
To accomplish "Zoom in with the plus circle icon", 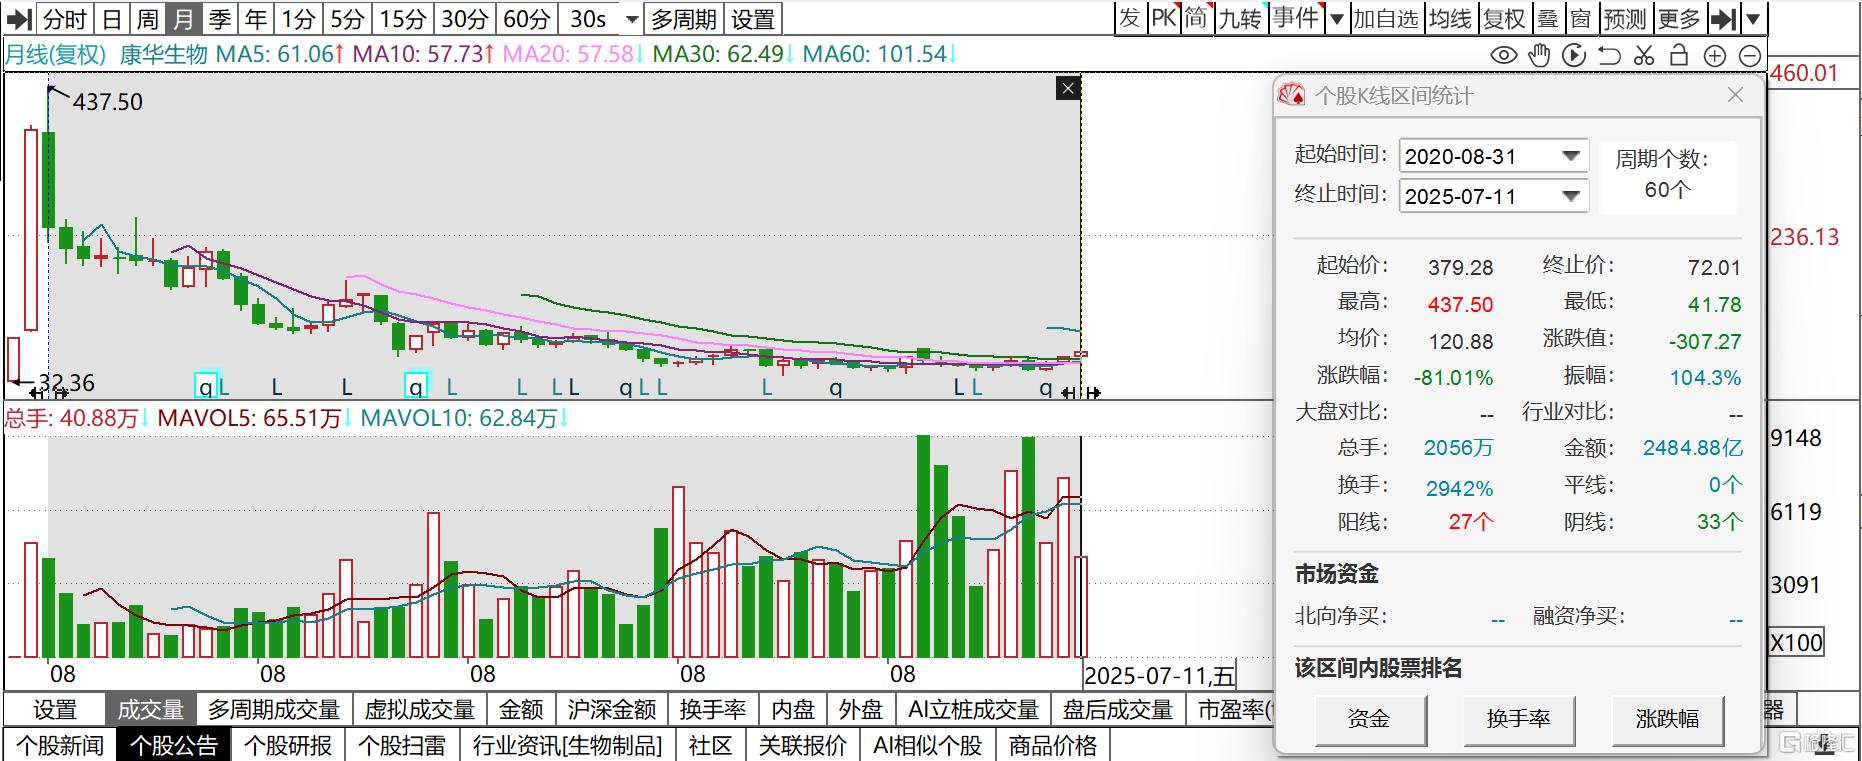I will 1714,56.
